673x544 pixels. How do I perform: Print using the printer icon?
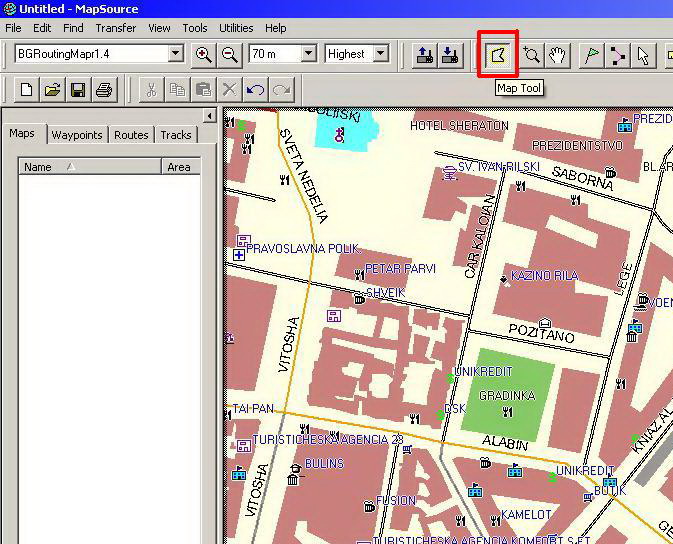pos(104,90)
